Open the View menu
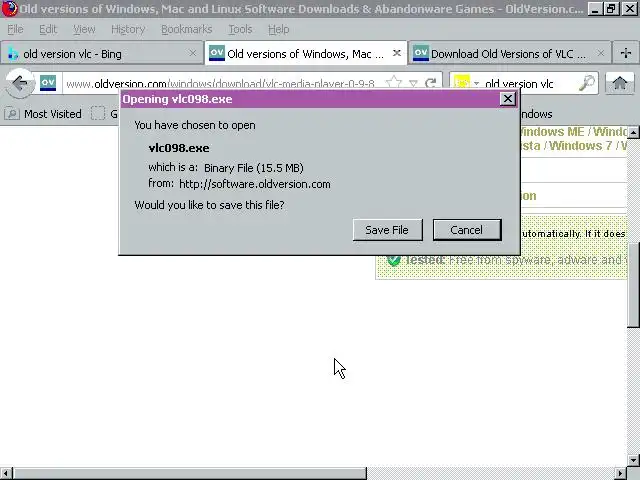The image size is (640, 480). pos(84,29)
